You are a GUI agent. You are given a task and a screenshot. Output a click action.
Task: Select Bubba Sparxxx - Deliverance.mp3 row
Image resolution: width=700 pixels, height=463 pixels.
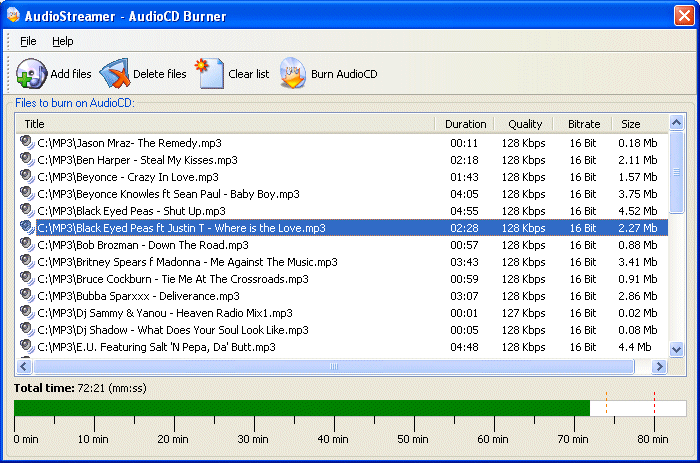[342, 296]
